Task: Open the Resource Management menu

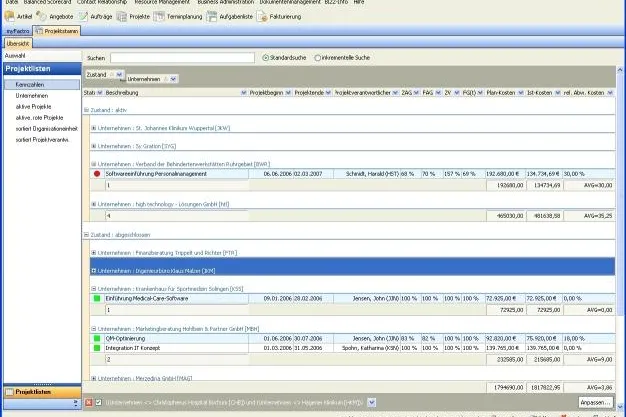Action: coord(162,2)
